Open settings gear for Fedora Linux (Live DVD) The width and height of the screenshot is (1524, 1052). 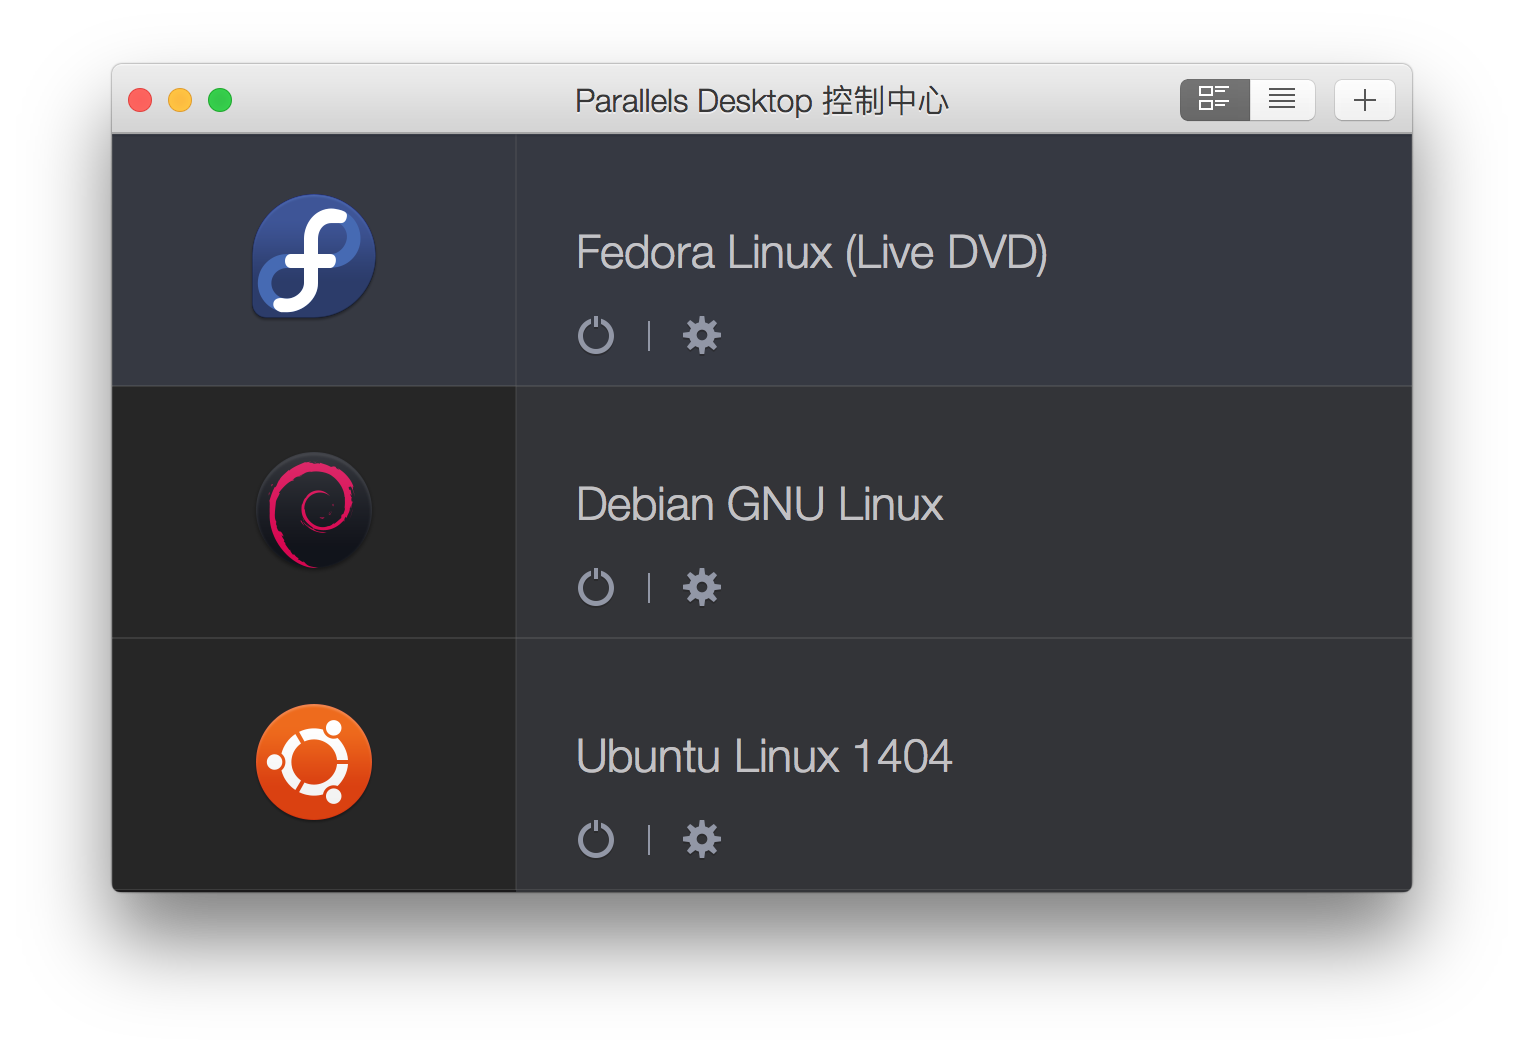[702, 335]
